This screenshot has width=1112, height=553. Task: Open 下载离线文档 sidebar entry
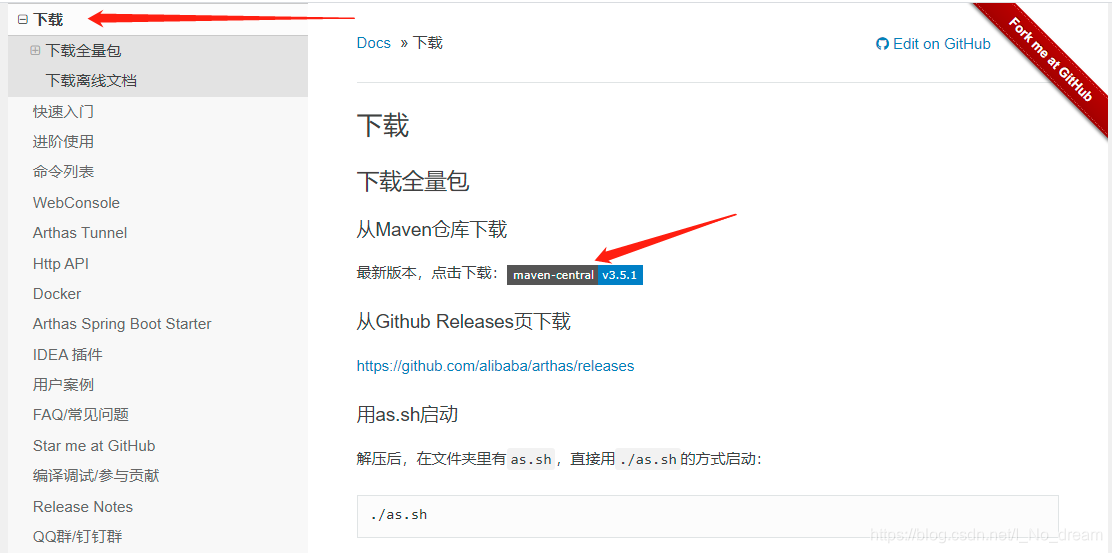point(91,81)
